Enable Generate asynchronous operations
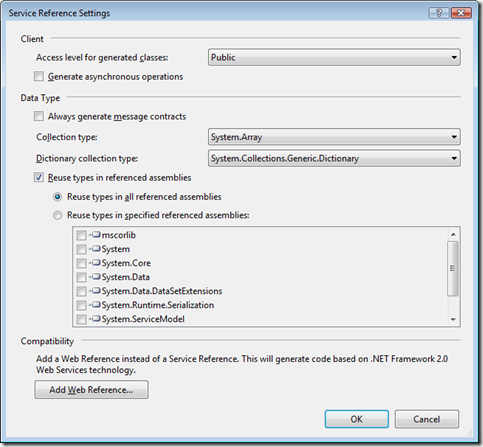The width and height of the screenshot is (483, 447). (x=39, y=76)
